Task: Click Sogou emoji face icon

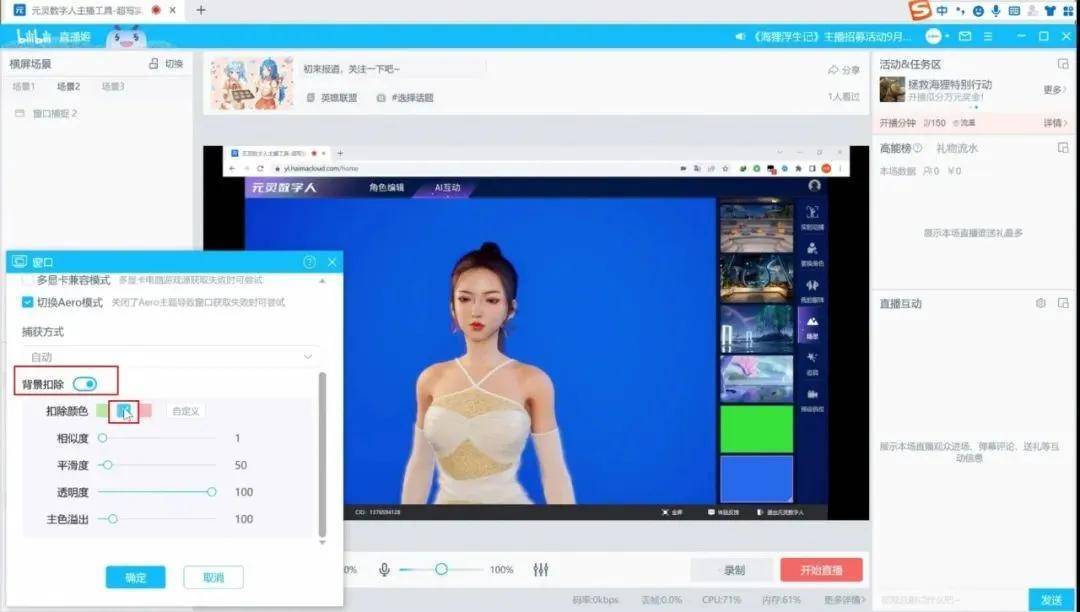Action: [x=978, y=11]
